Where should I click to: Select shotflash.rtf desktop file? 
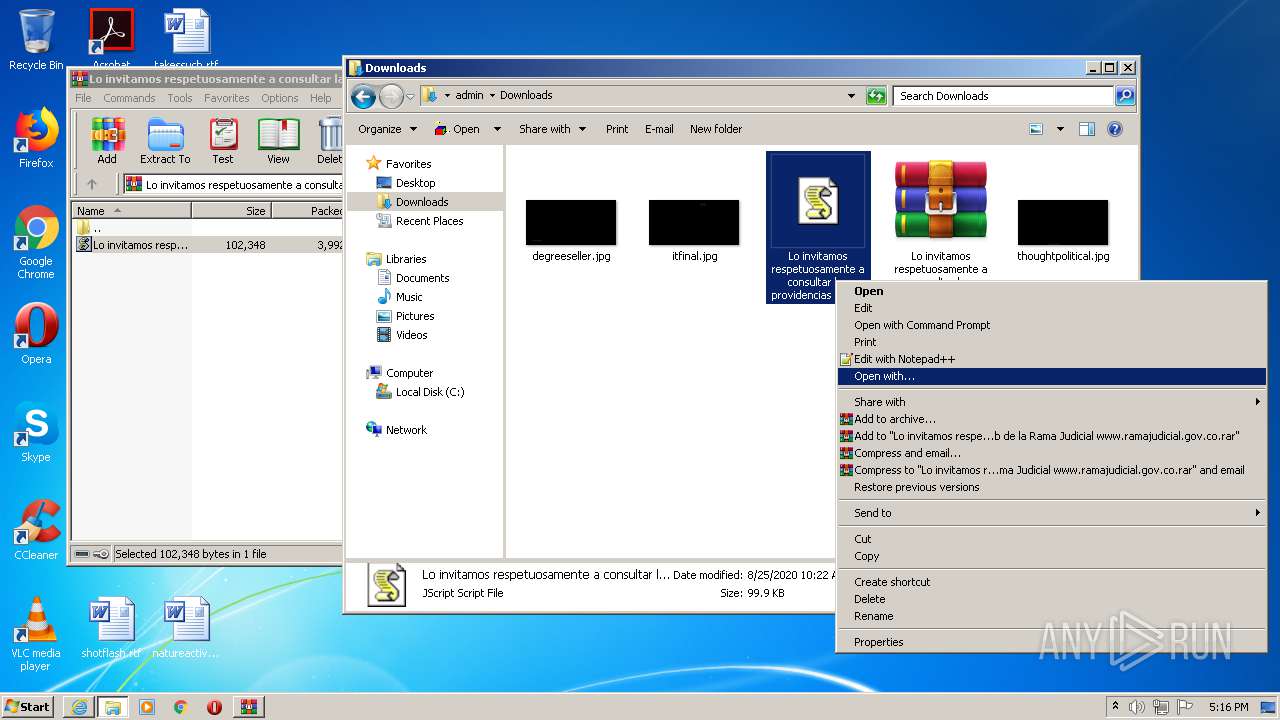click(110, 628)
